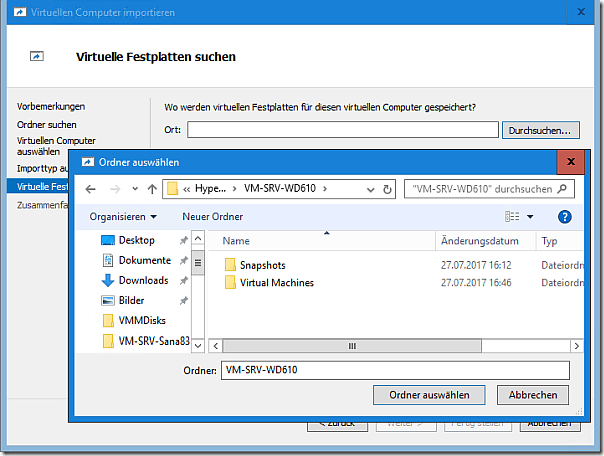Expand the Organisieren dropdown menu
The image size is (604, 456).
(123, 217)
